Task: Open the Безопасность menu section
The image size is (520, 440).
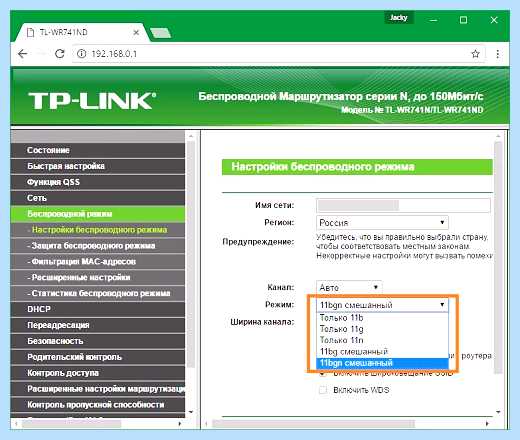Action: [x=98, y=341]
